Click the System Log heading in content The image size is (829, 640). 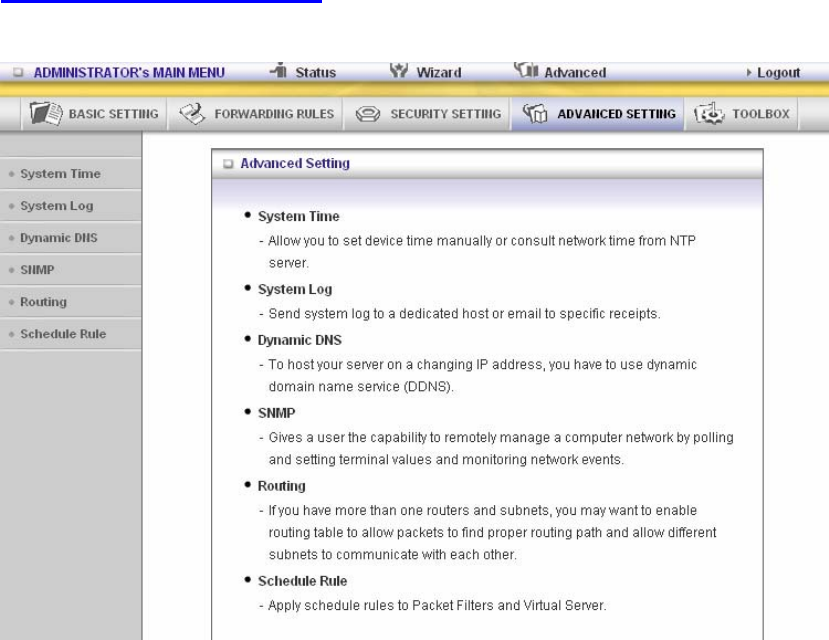click(295, 289)
